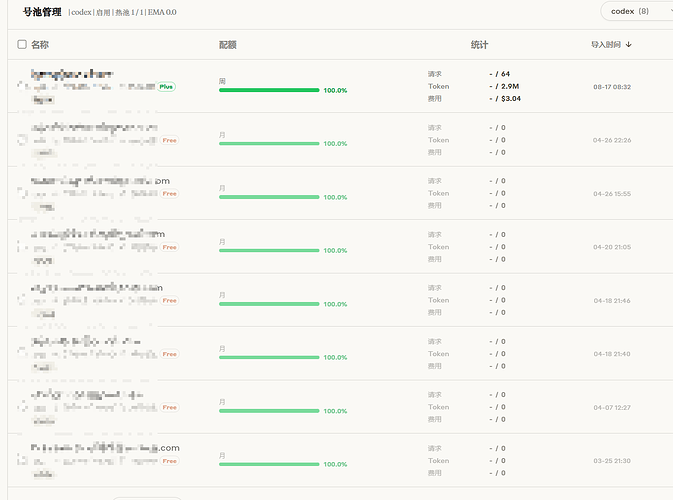
Task: Click the import time 04-07 12:27
Action: click(x=612, y=407)
